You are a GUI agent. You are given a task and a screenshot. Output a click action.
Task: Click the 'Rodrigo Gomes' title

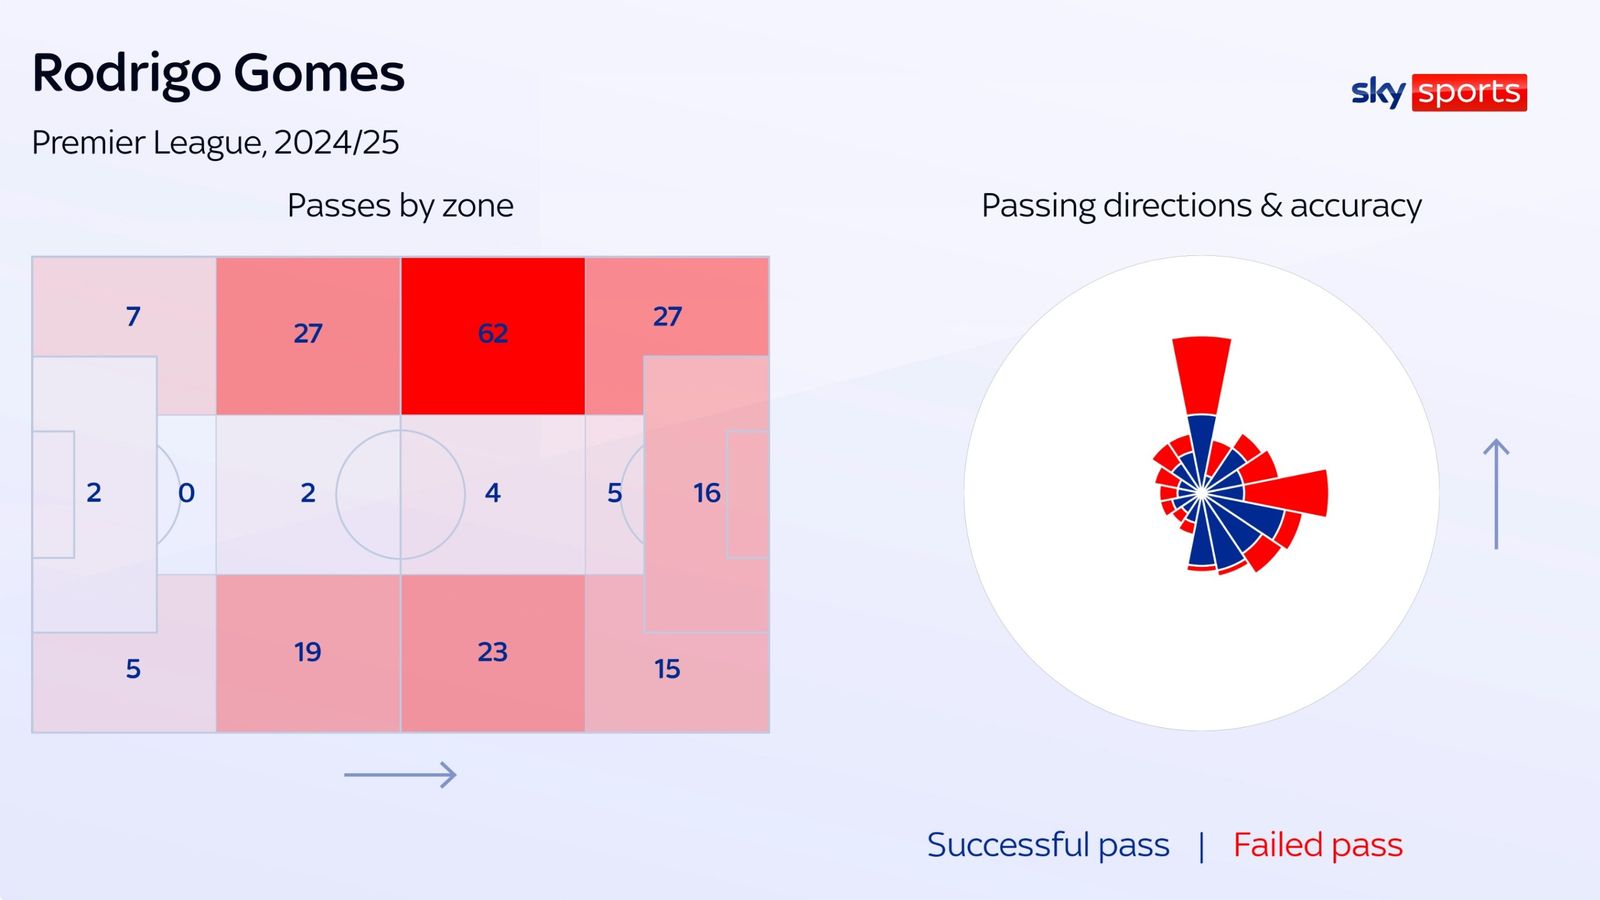click(x=218, y=73)
